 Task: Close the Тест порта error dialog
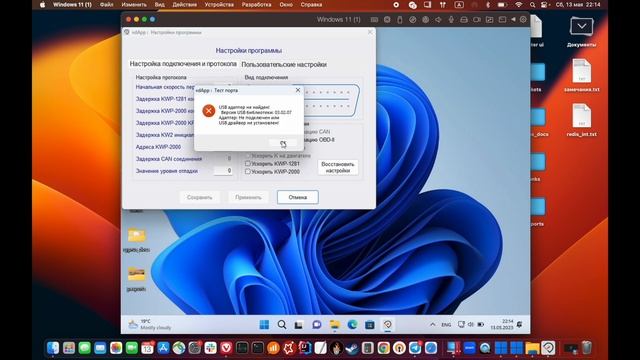298,90
